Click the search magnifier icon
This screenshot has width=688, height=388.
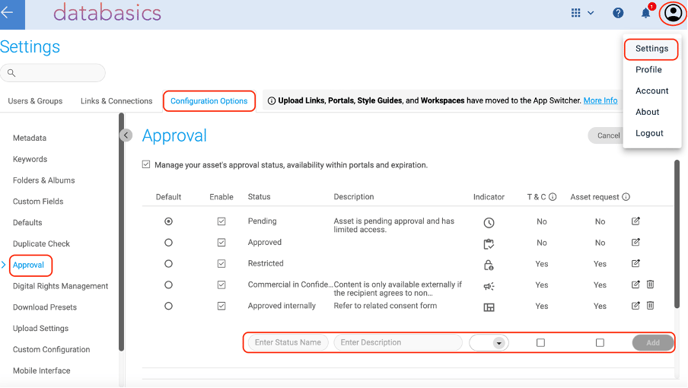pos(11,73)
